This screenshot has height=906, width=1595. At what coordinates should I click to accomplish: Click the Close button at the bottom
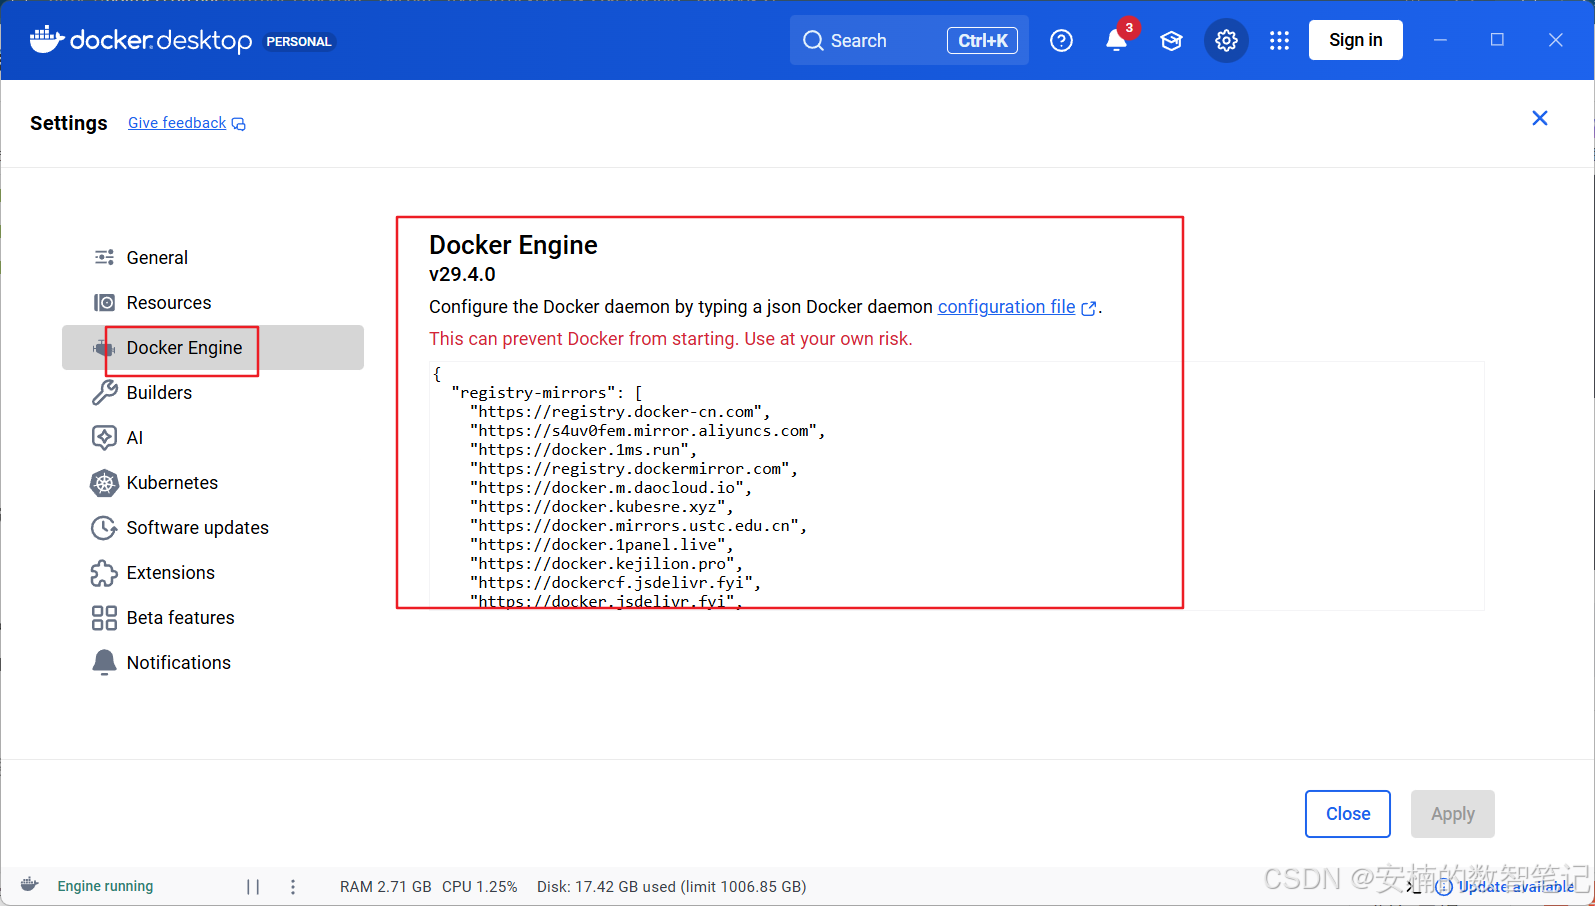(1348, 814)
